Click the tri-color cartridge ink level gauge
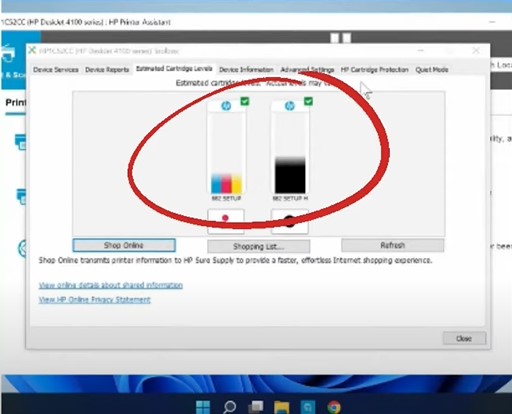This screenshot has width=512, height=414. (226, 154)
